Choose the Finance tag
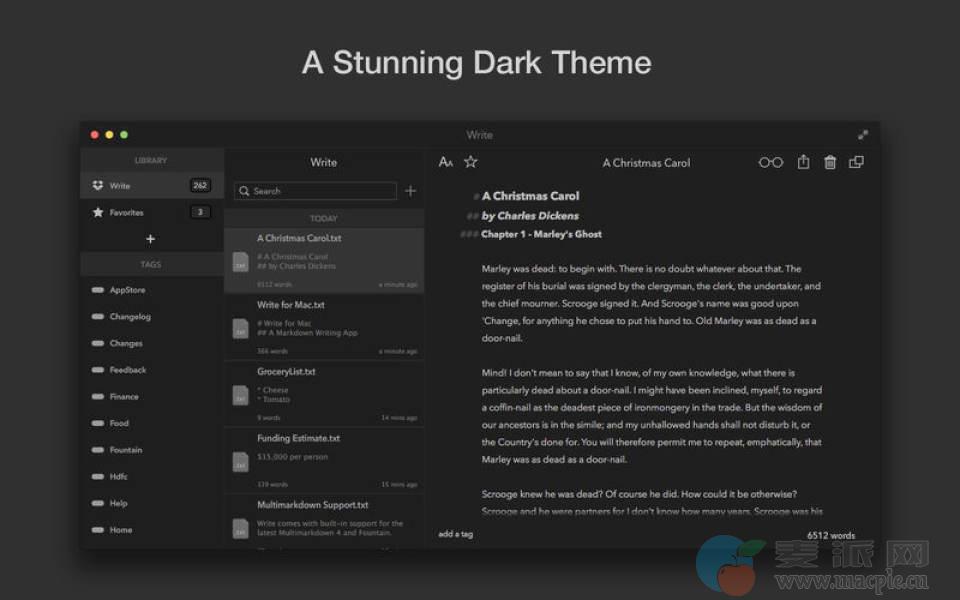Viewport: 960px width, 600px height. click(x=124, y=397)
